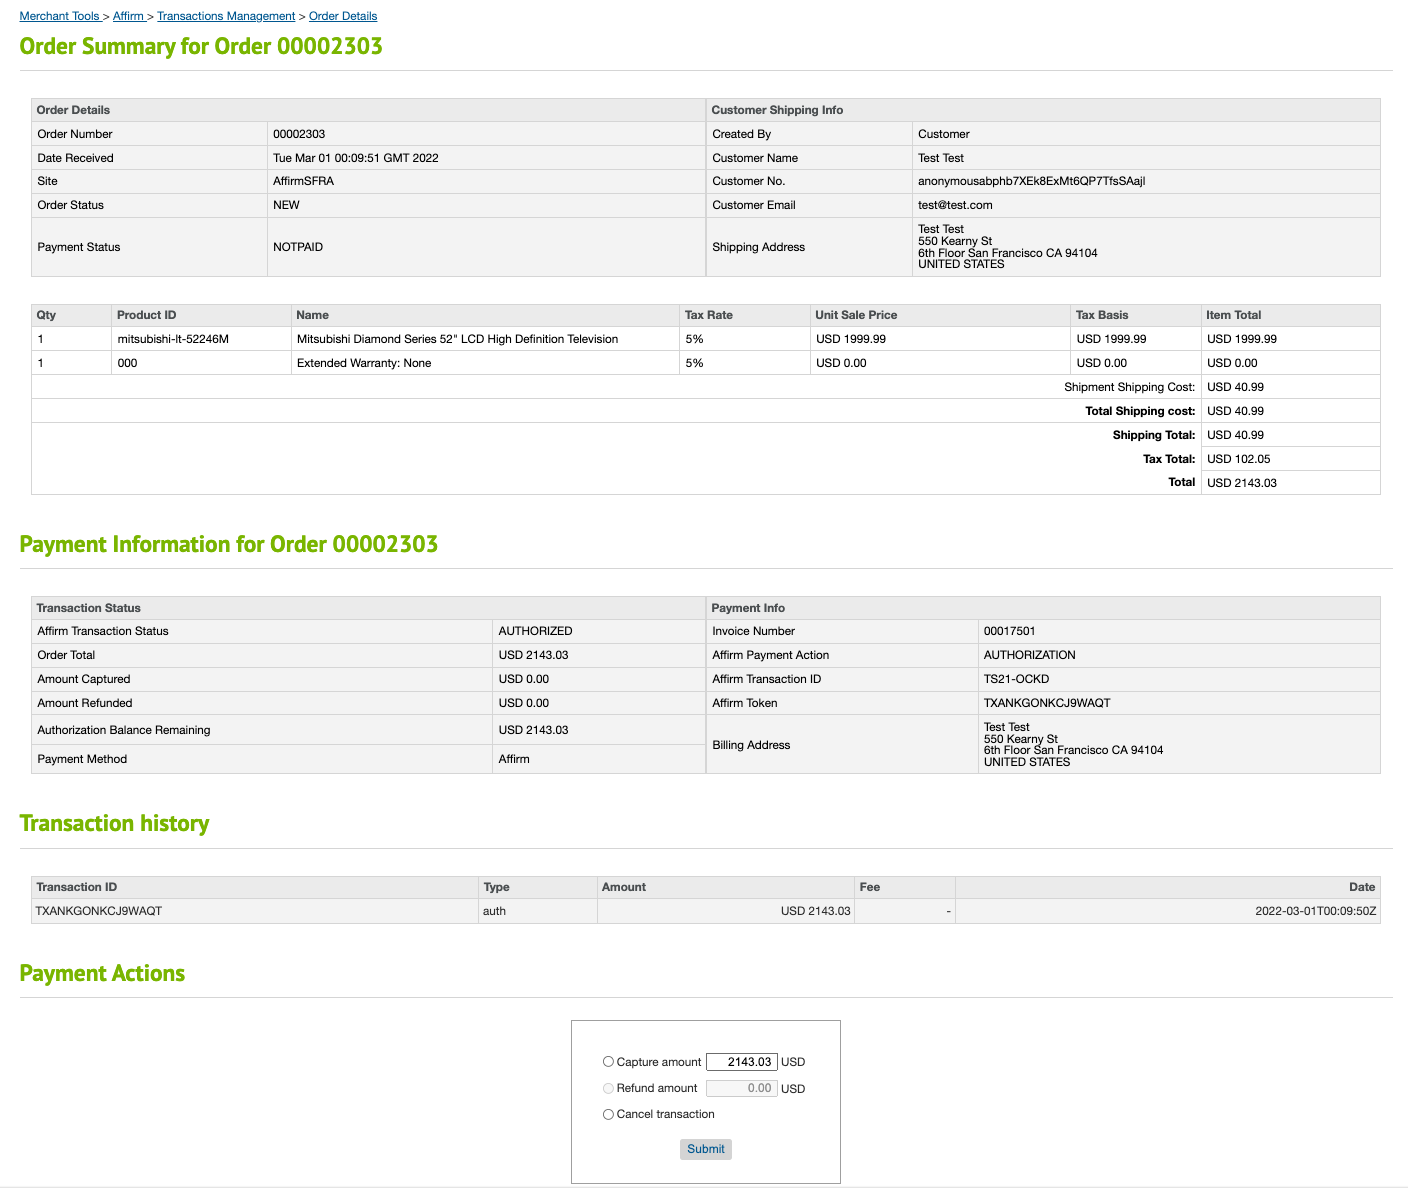Open Transactions Management breadcrumb link
Viewport: 1408px width, 1188px height.
pos(226,16)
